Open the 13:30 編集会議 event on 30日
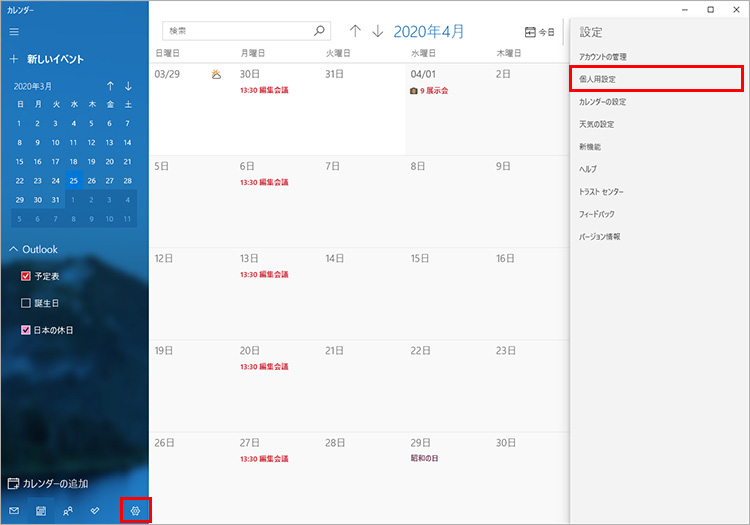 (264, 90)
